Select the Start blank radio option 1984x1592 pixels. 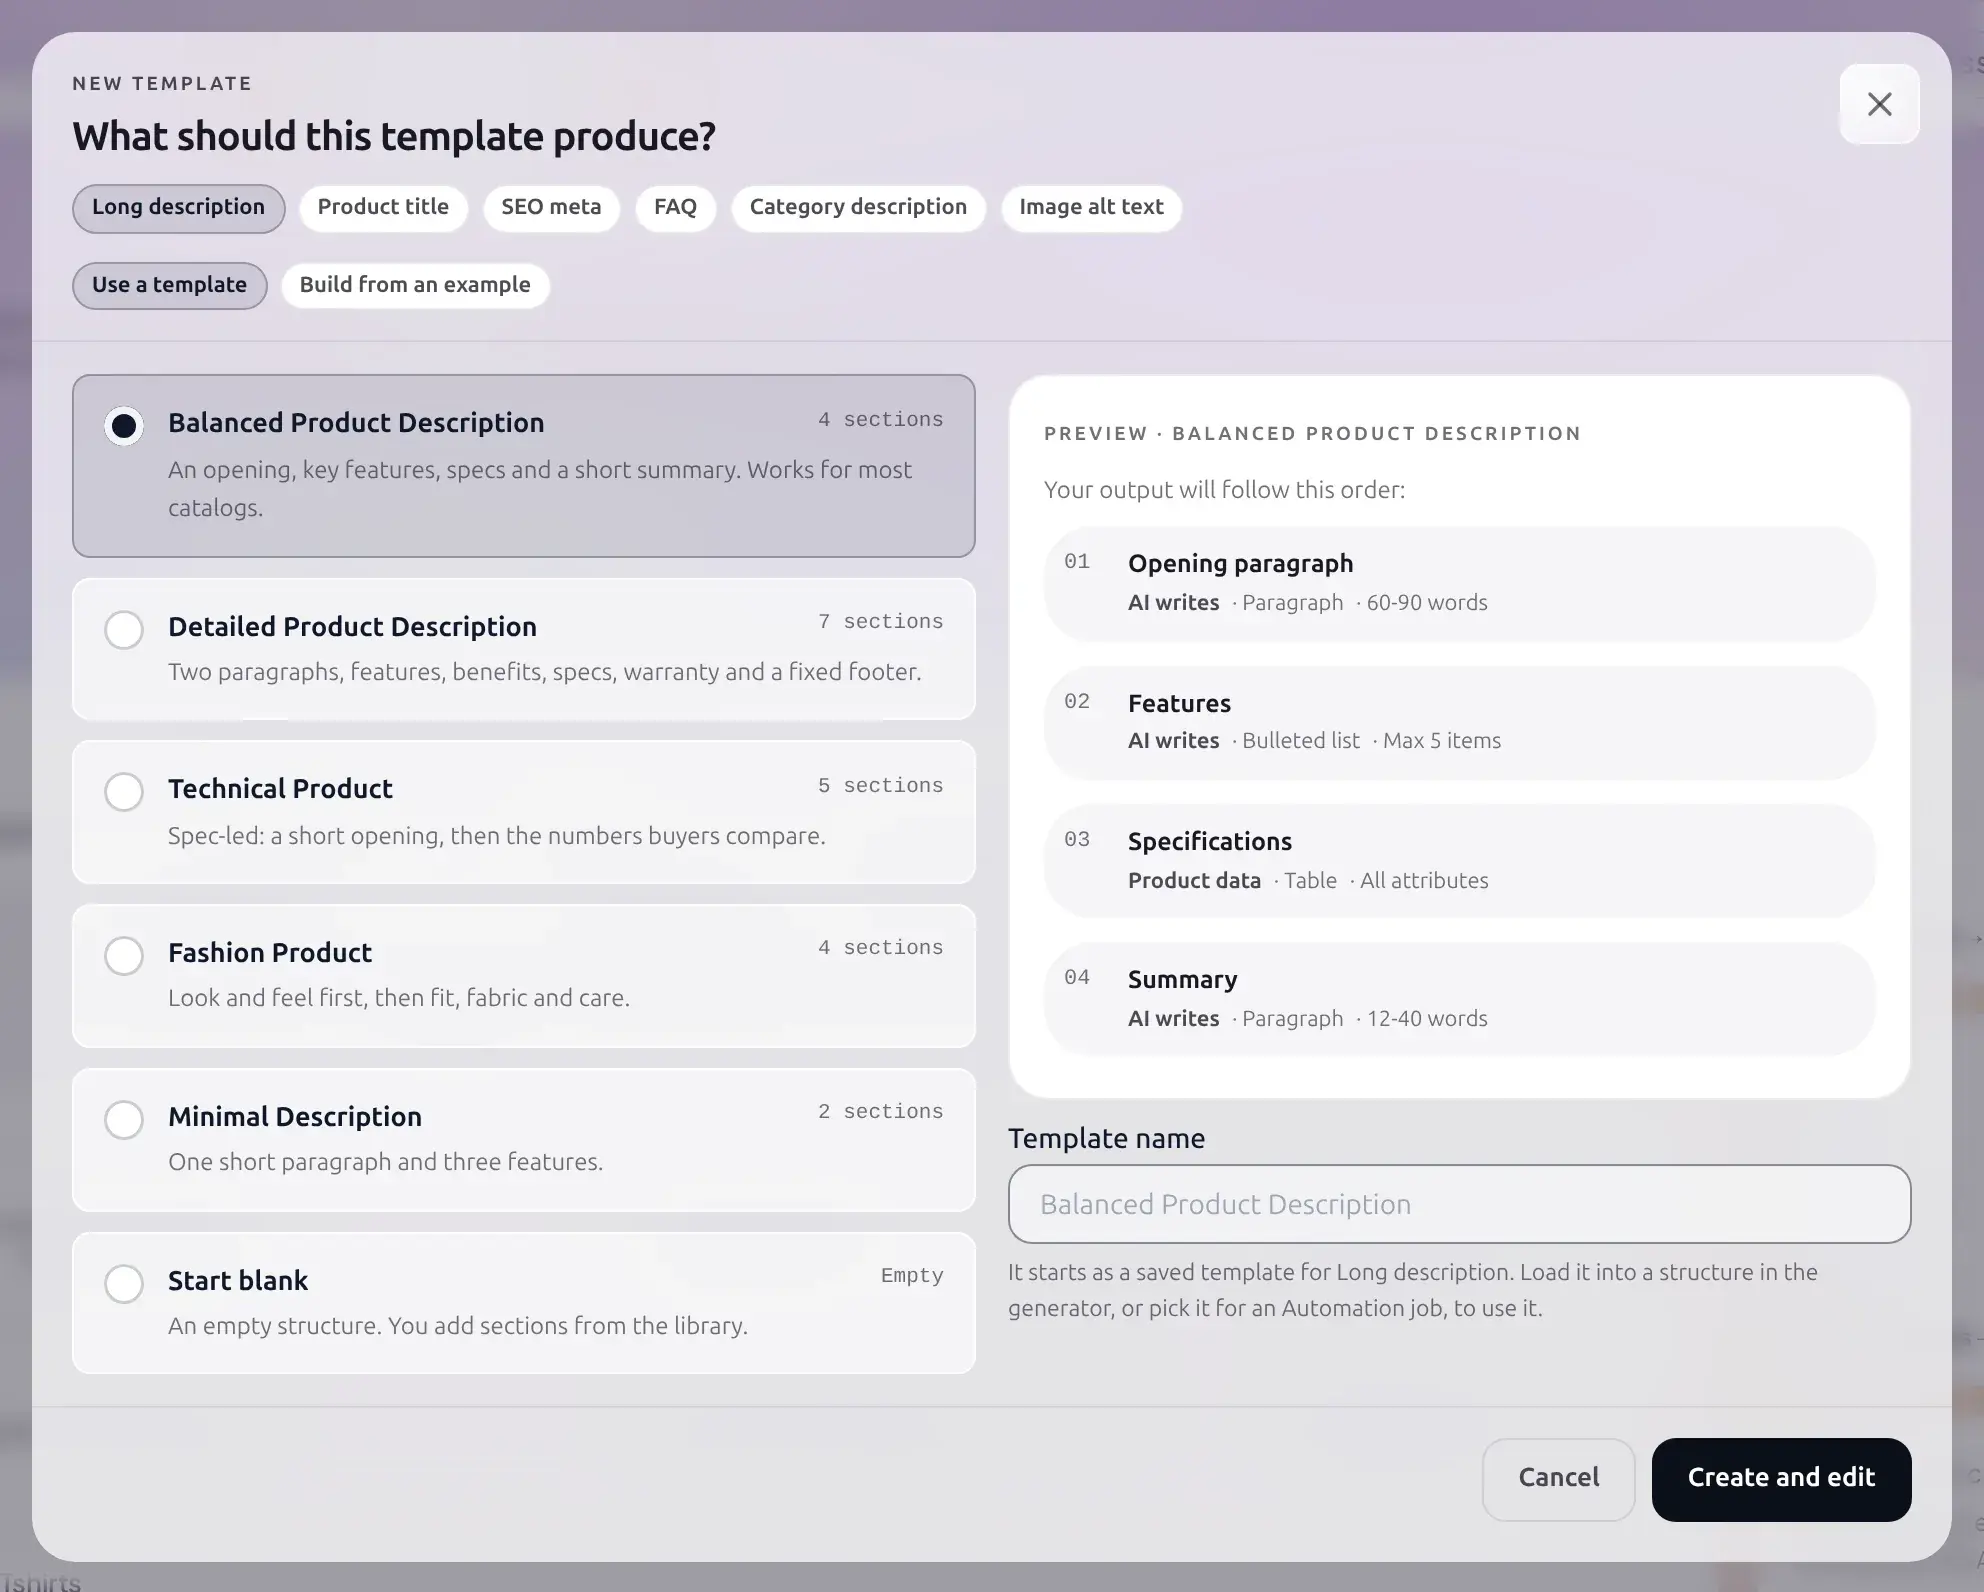tap(124, 1284)
